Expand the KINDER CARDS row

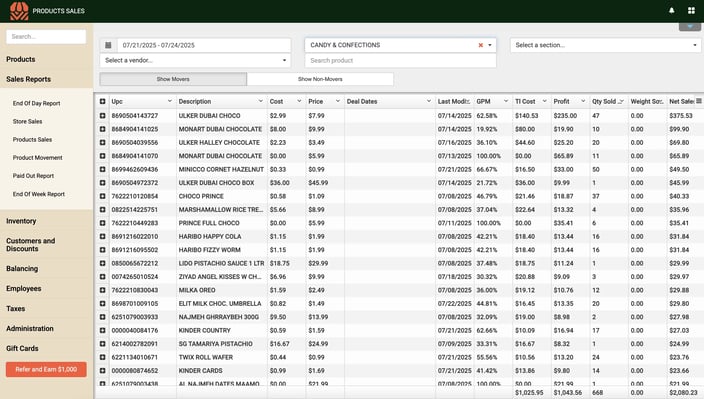[x=102, y=371]
